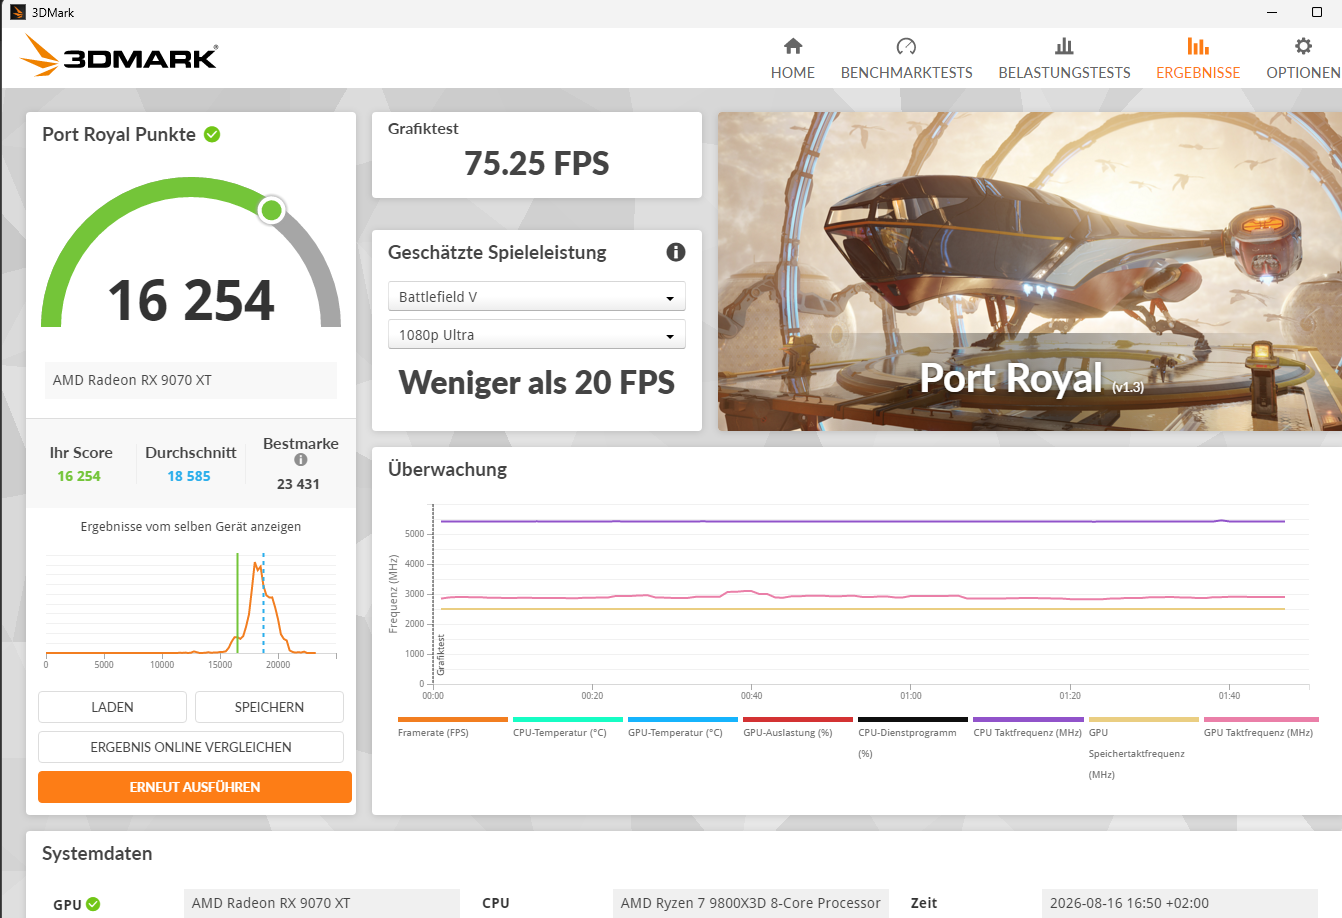The height and width of the screenshot is (918, 1342).
Task: Click the purple CPU frequency line in the chart
Action: 862,521
